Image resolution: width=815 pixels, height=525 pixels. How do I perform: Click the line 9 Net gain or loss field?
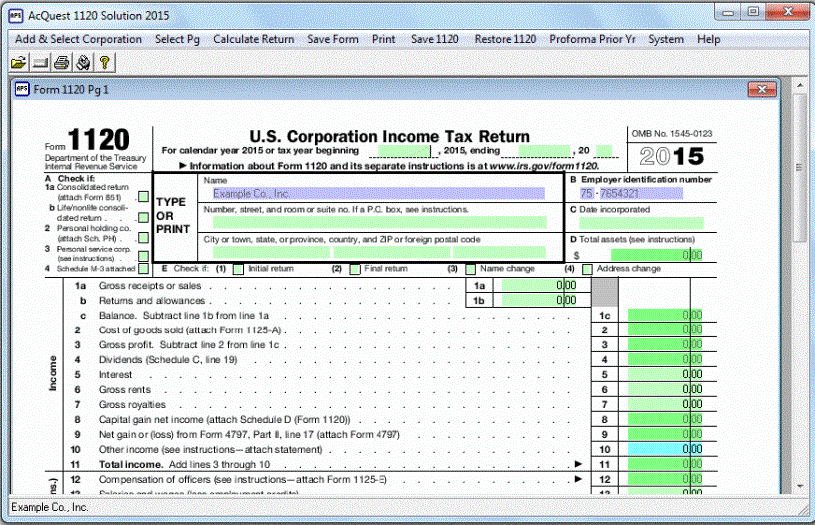[x=665, y=434]
